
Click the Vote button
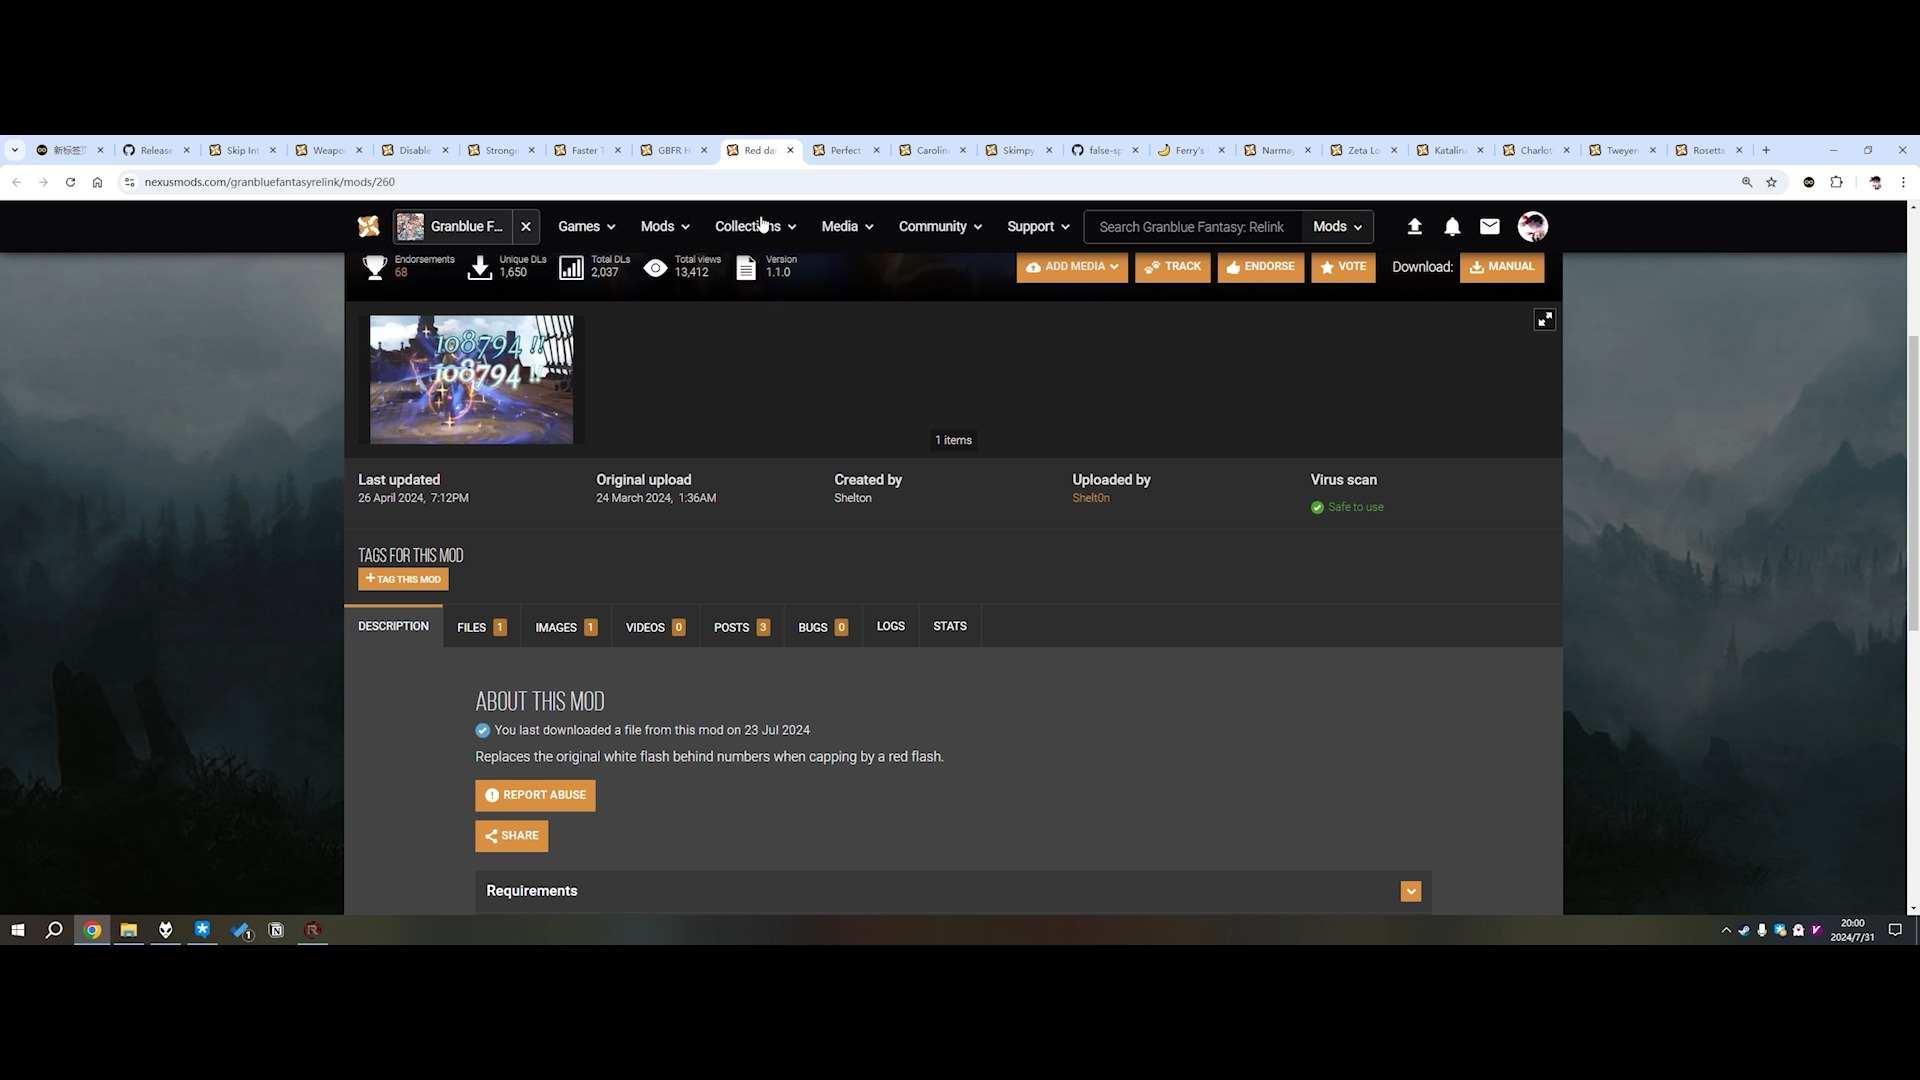coord(1343,267)
